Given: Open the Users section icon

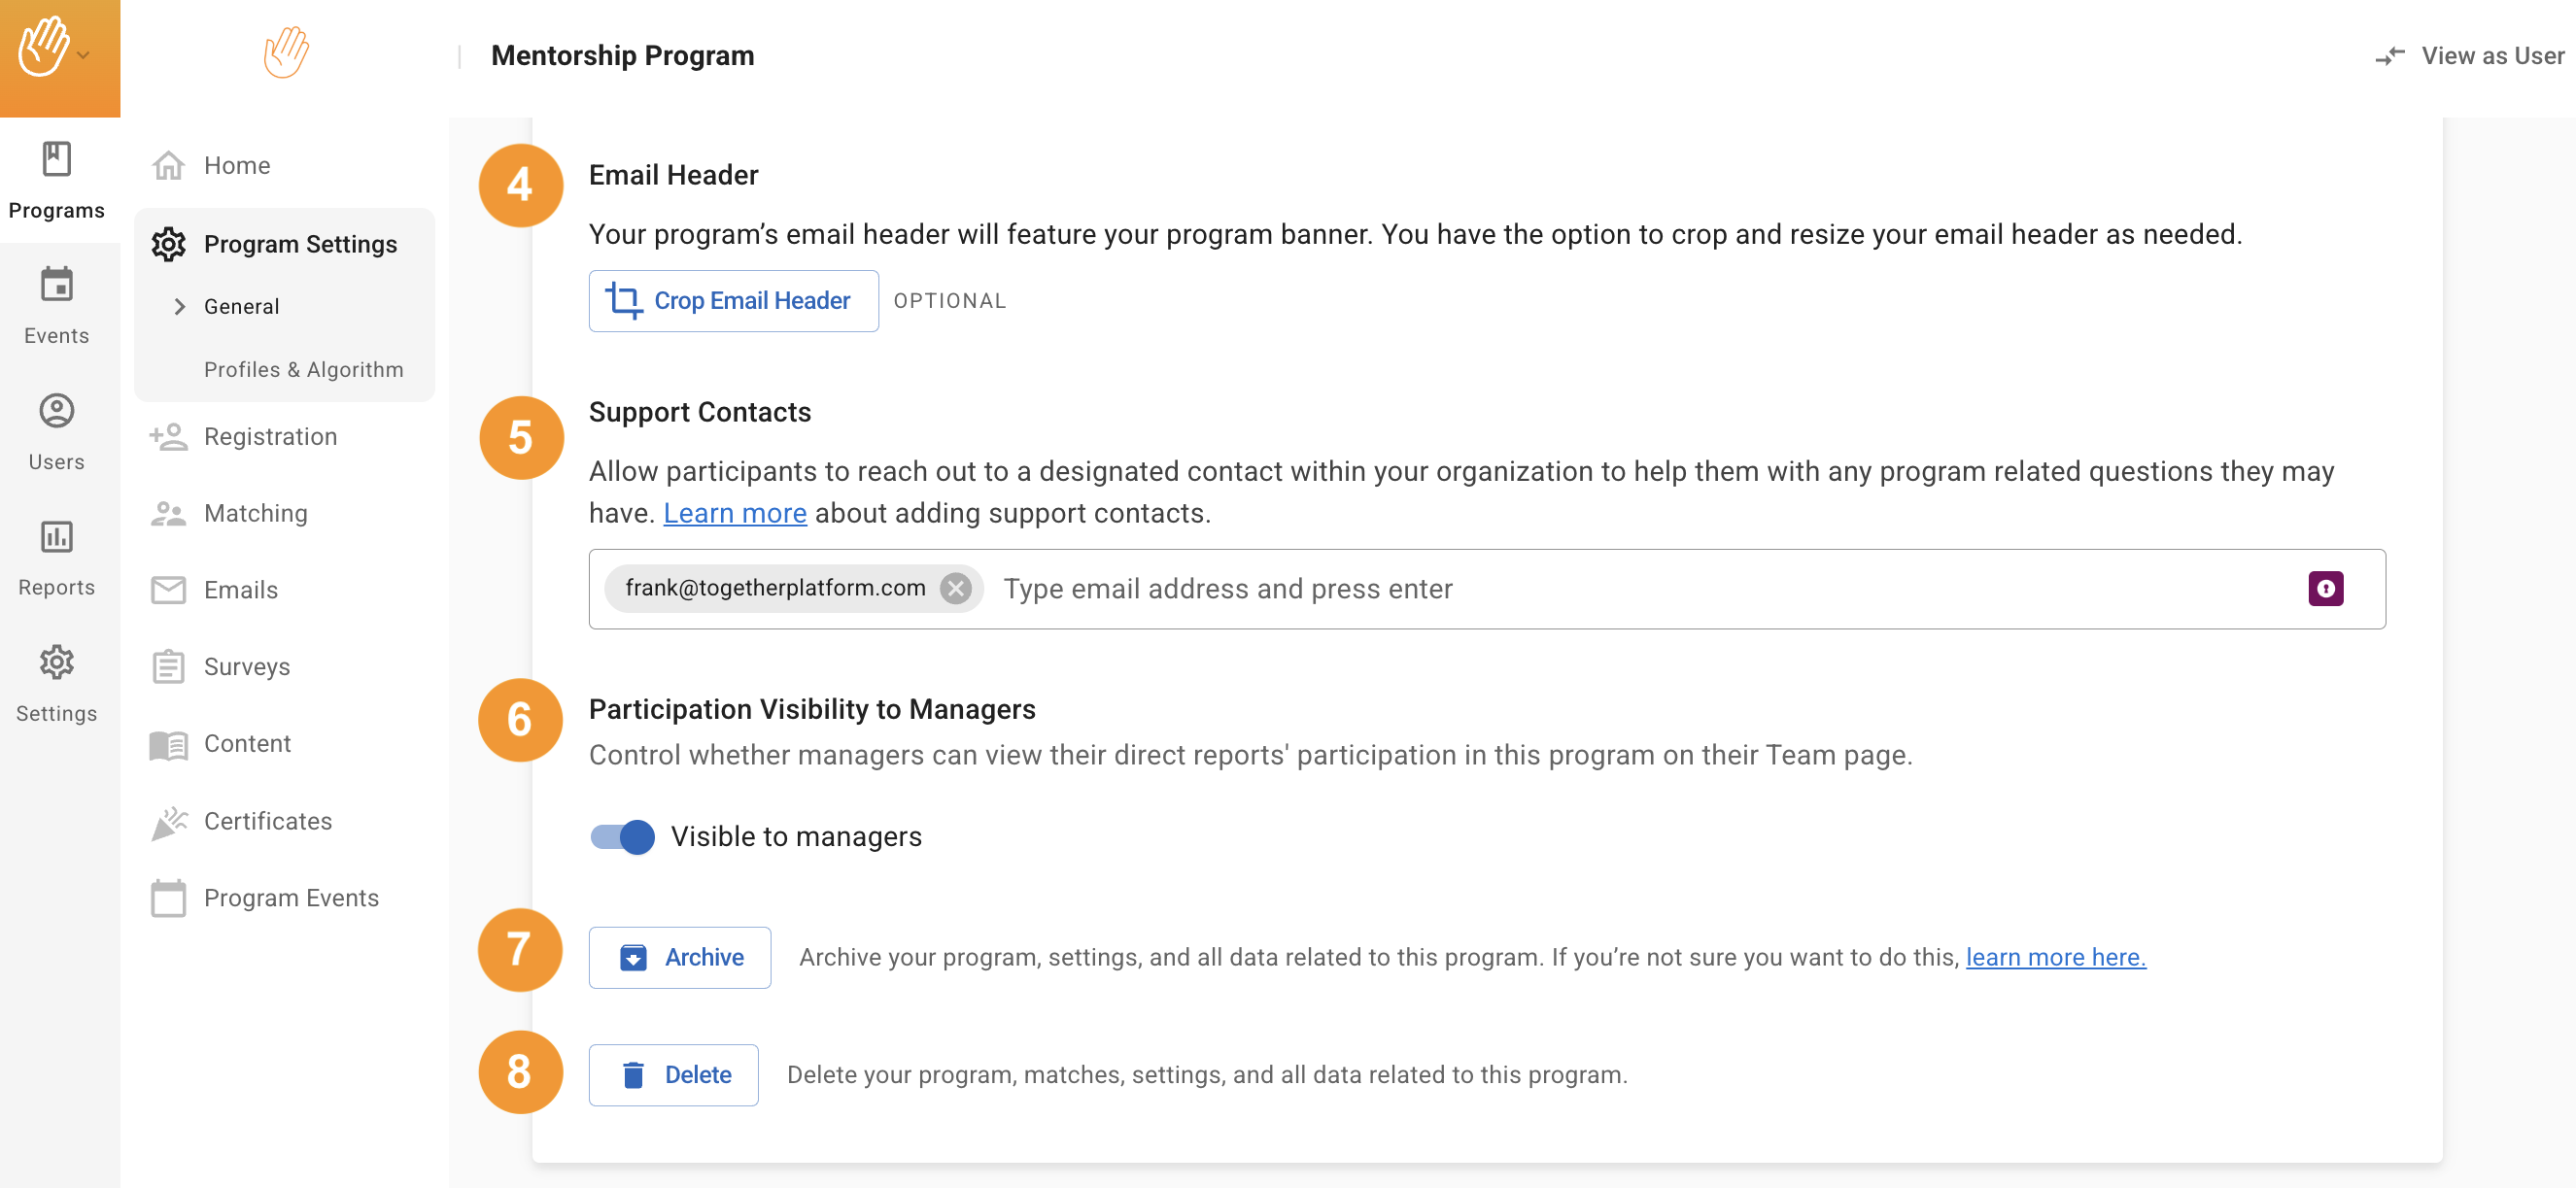Looking at the screenshot, I should coord(56,411).
